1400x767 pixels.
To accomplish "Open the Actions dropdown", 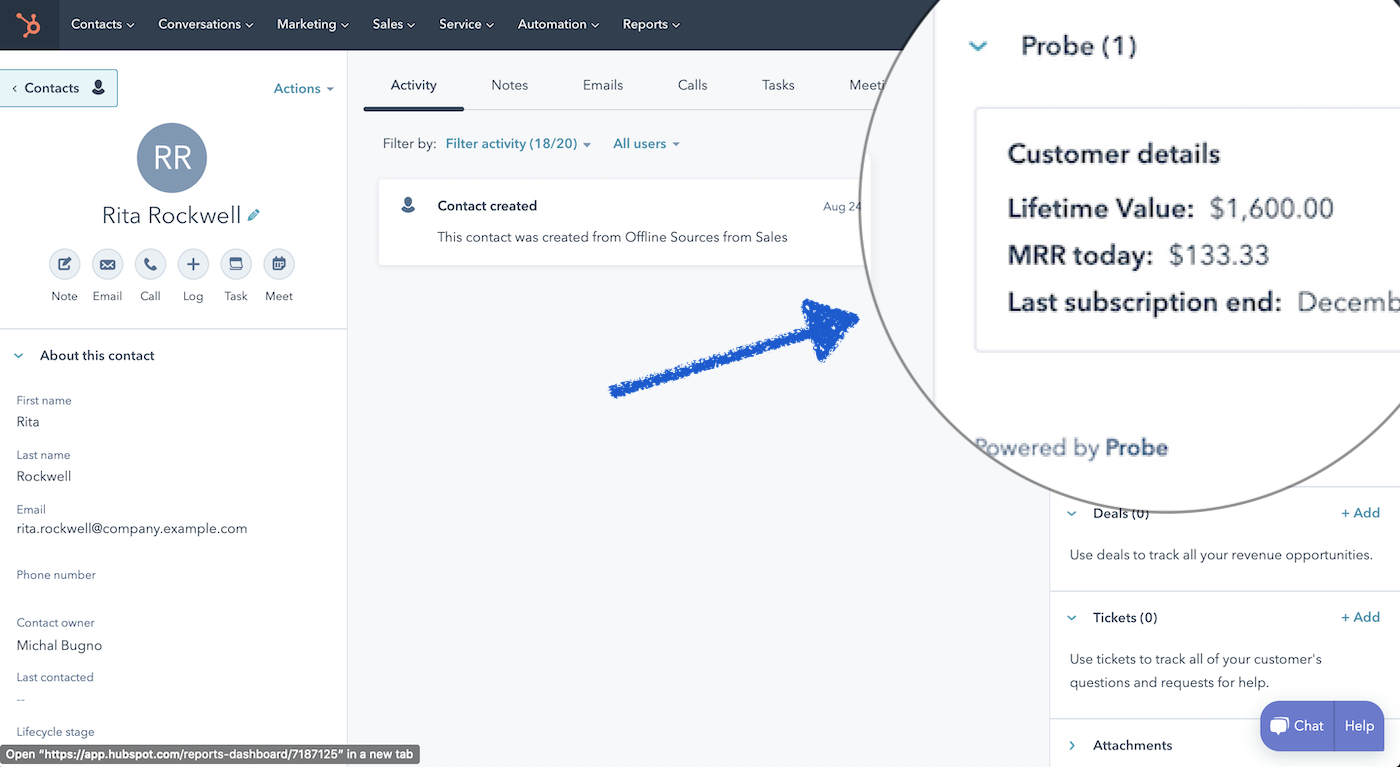I will (x=304, y=89).
